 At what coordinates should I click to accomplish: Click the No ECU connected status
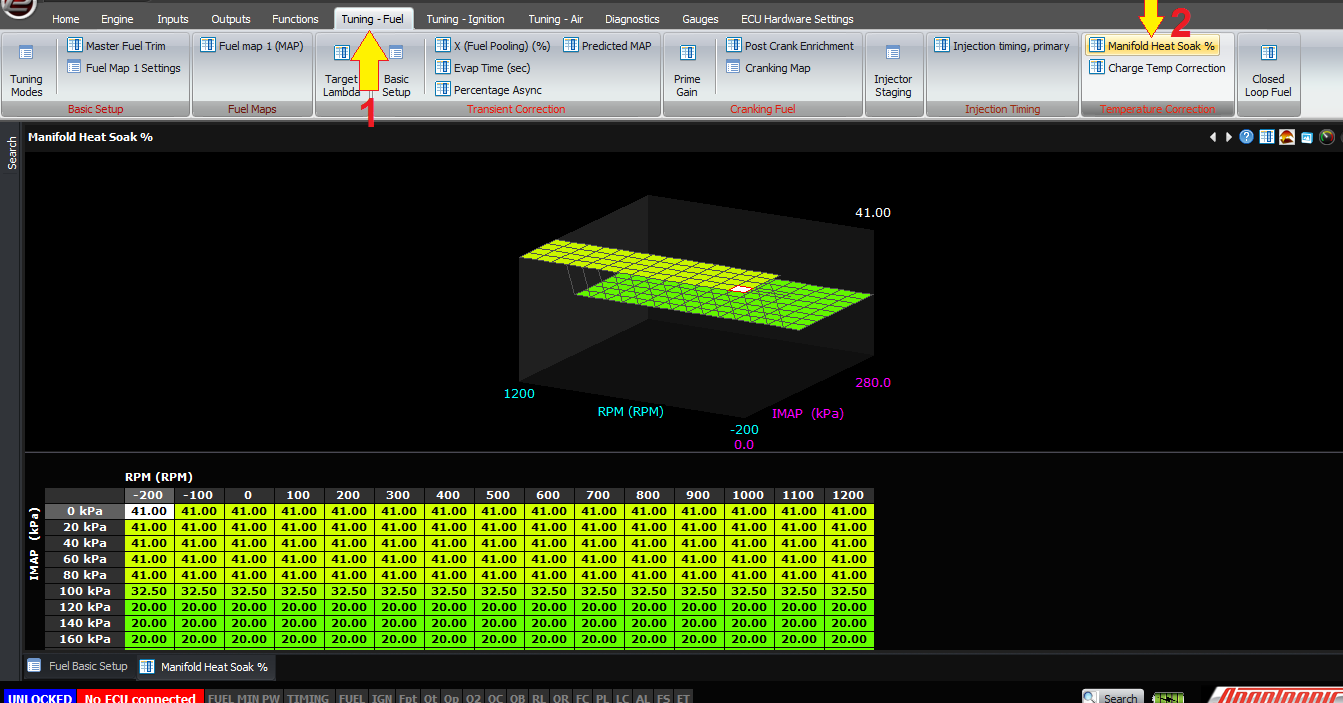click(x=140, y=698)
